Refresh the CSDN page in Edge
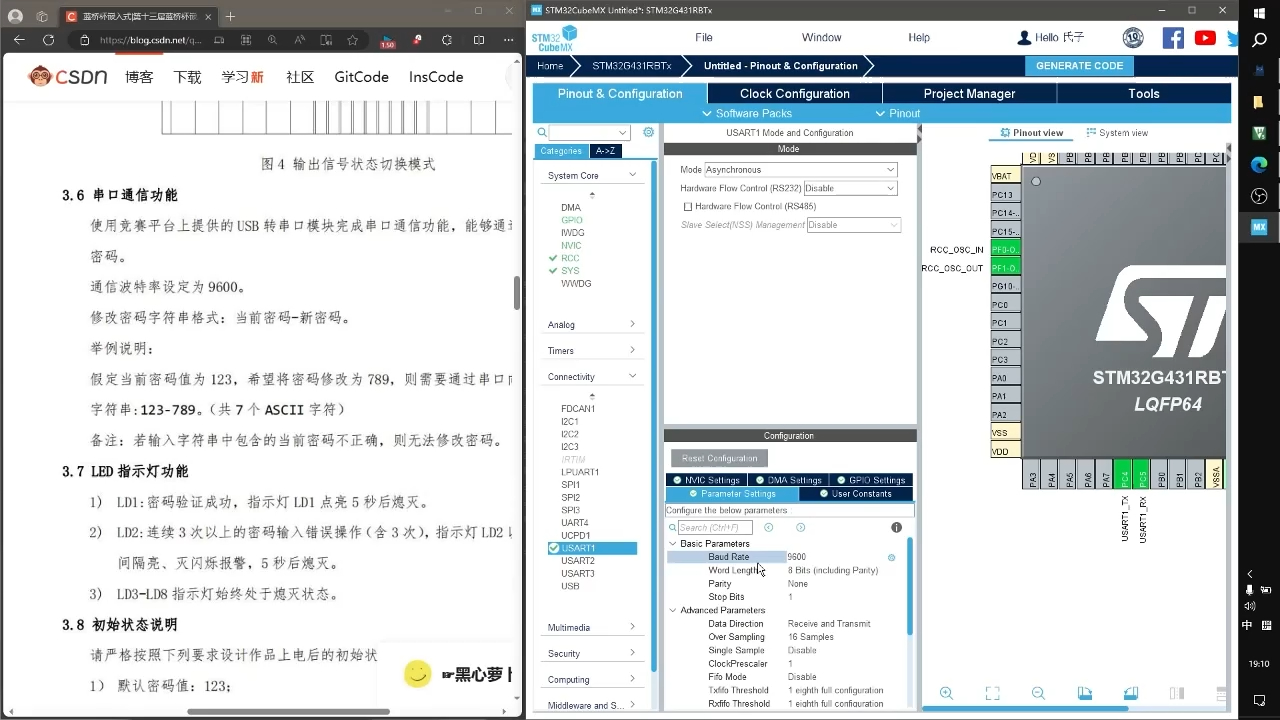 tap(48, 40)
